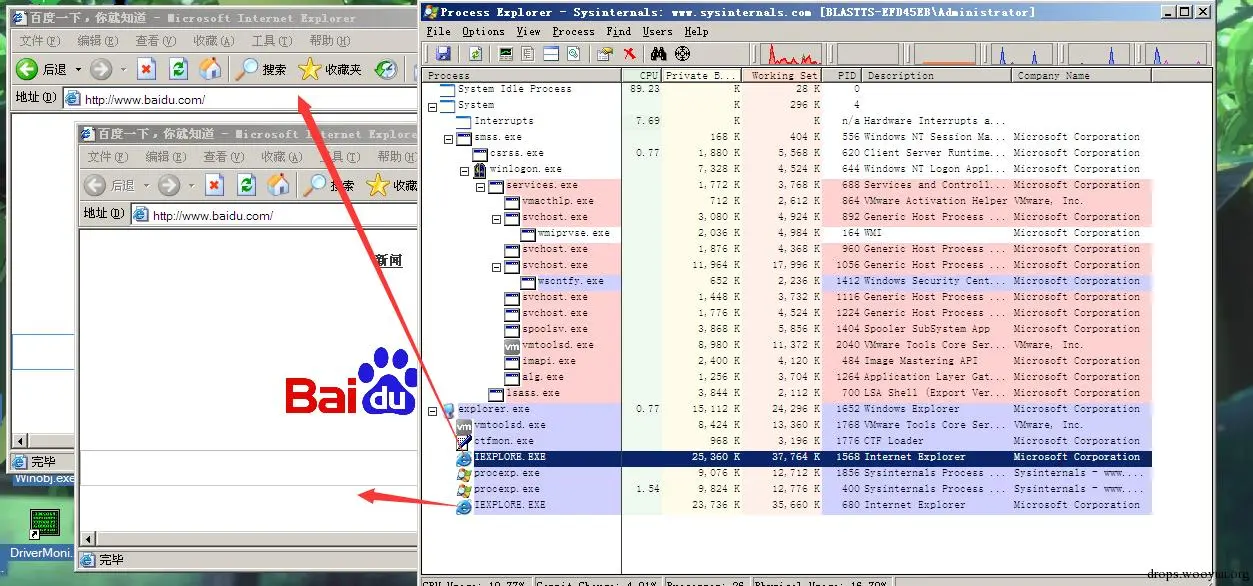The height and width of the screenshot is (586, 1253).
Task: Click Back arrow in the rear IE window
Action: 27,69
